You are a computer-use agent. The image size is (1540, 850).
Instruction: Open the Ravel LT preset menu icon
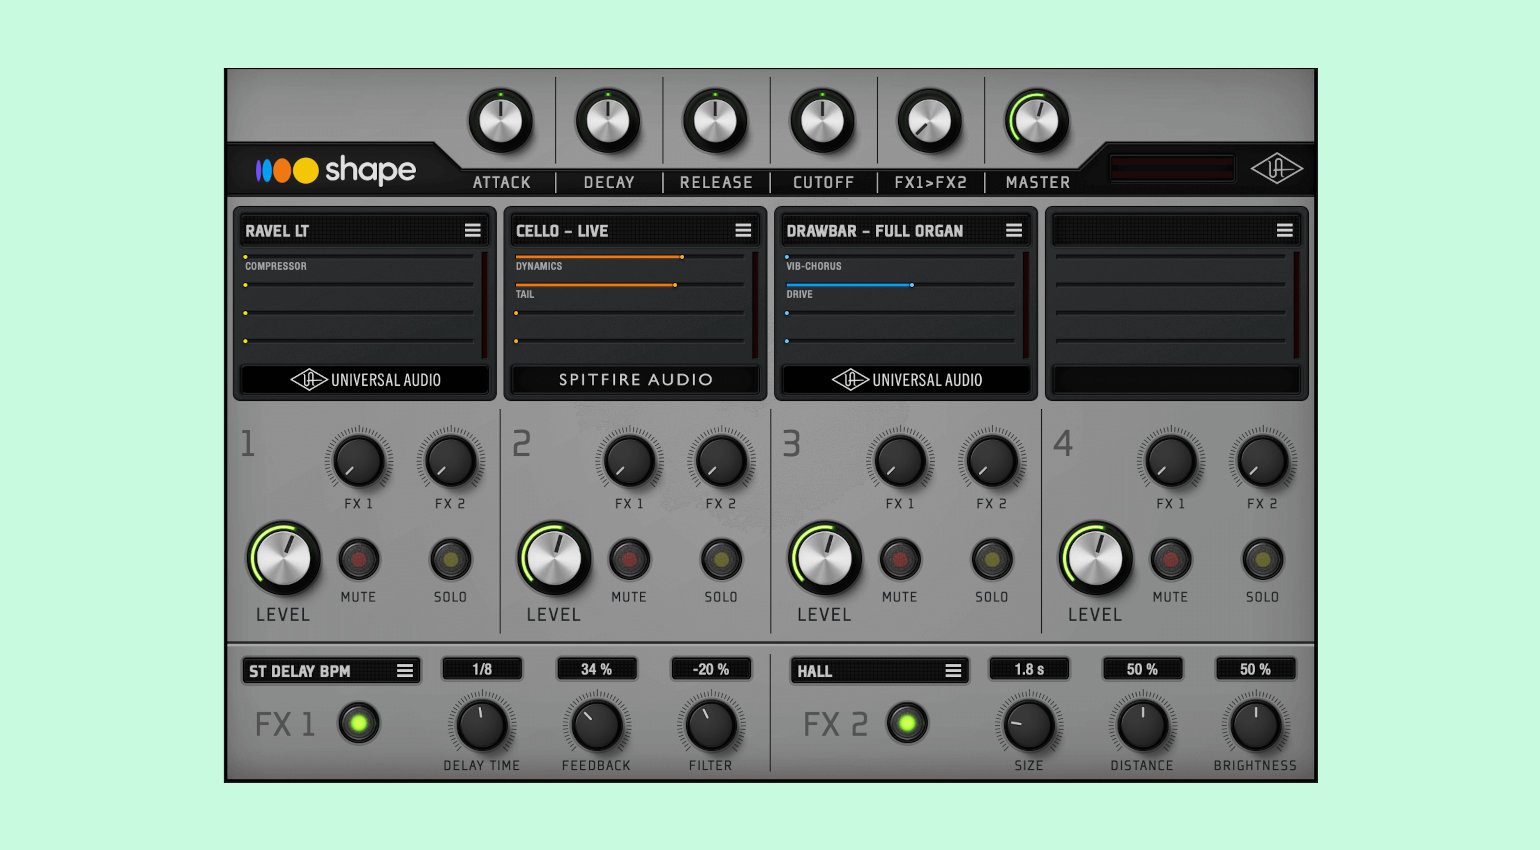click(x=473, y=231)
